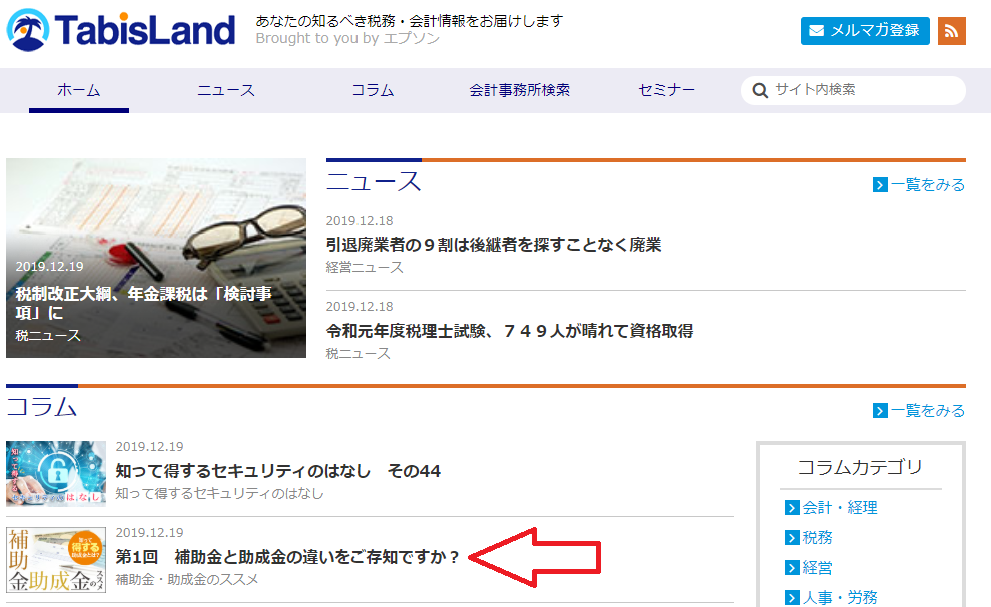
Task: Select the セミナー navigation tab
Action: pyautogui.click(x=667, y=90)
